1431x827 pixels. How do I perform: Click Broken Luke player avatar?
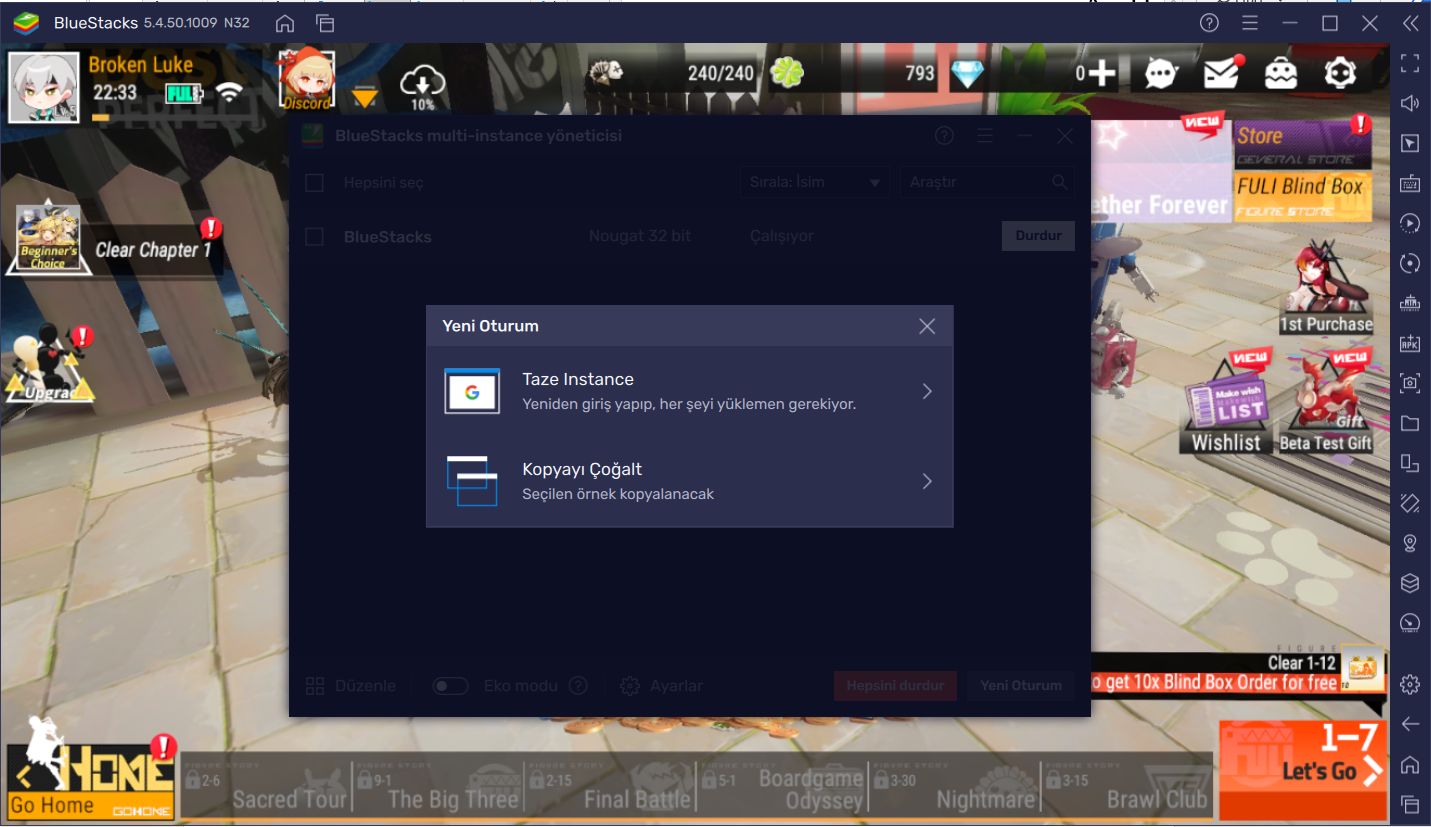(x=44, y=87)
